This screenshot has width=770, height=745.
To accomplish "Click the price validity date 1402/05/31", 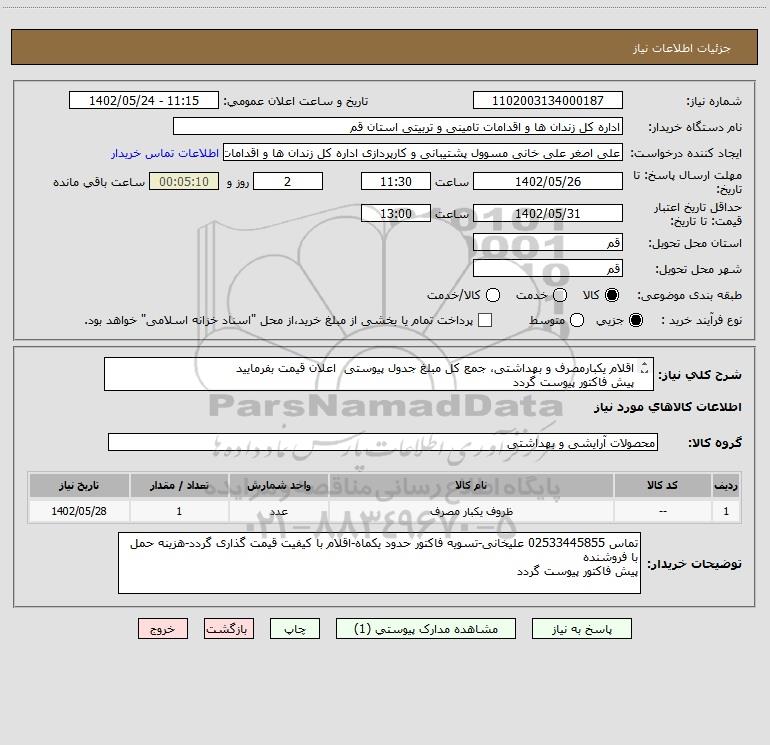I will click(548, 214).
